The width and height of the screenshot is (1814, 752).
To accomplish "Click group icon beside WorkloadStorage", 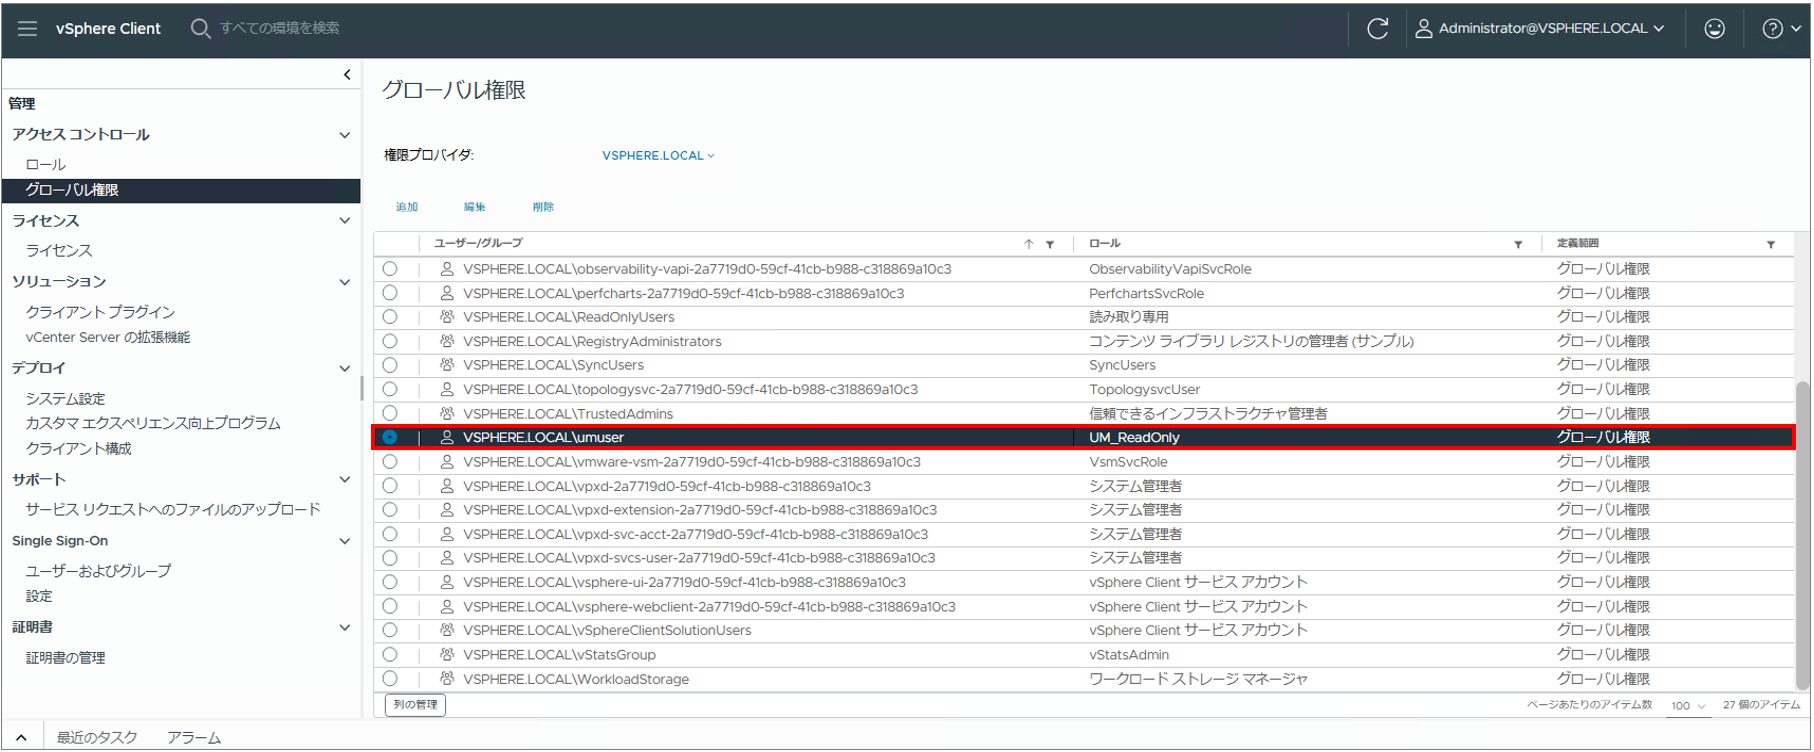I will [447, 679].
